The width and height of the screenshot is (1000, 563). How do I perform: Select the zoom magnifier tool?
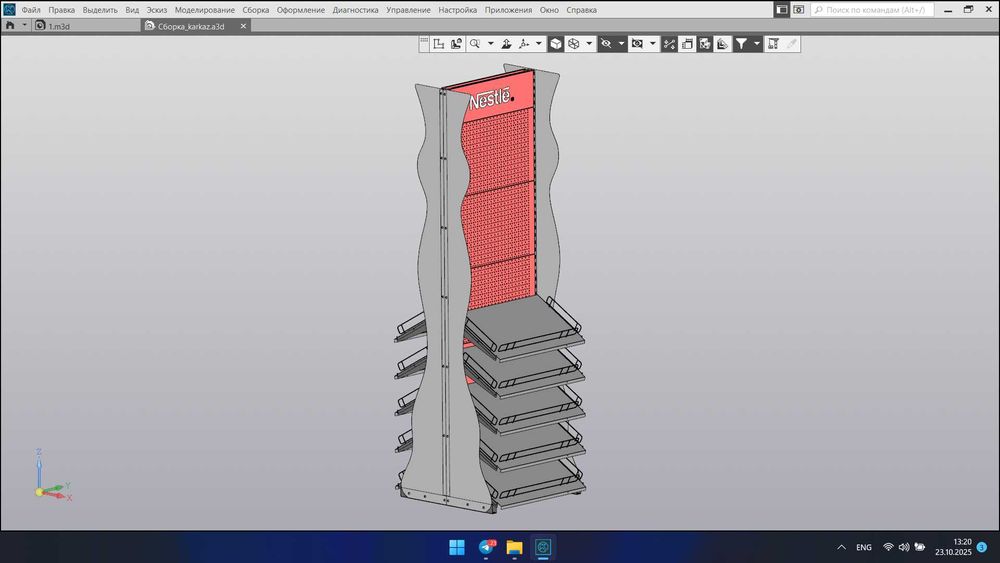coord(475,44)
